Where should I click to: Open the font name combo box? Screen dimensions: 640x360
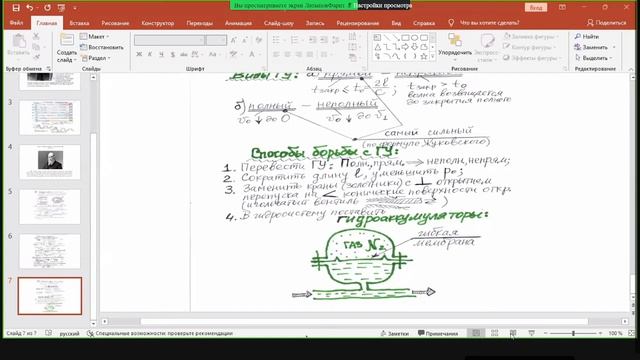(x=169, y=40)
